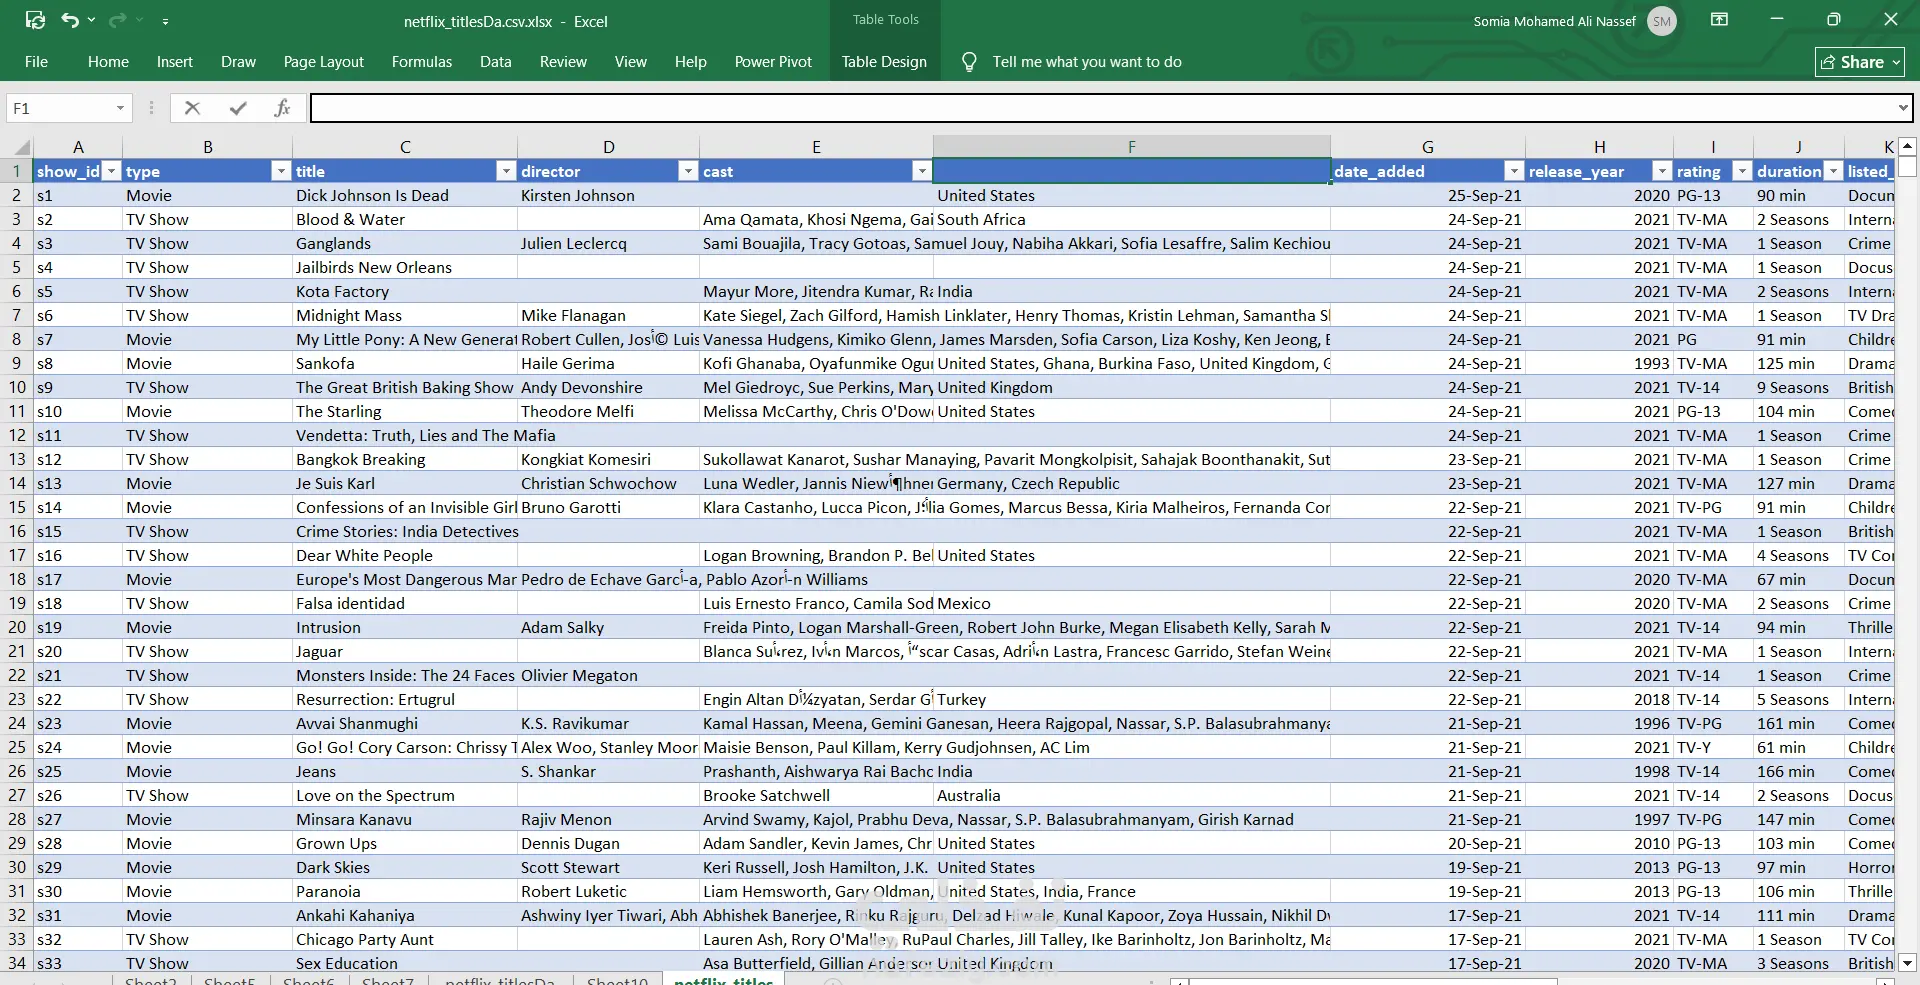1920x985 pixels.
Task: Select the cell reading Germany, Czech Republic
Action: tap(1132, 484)
